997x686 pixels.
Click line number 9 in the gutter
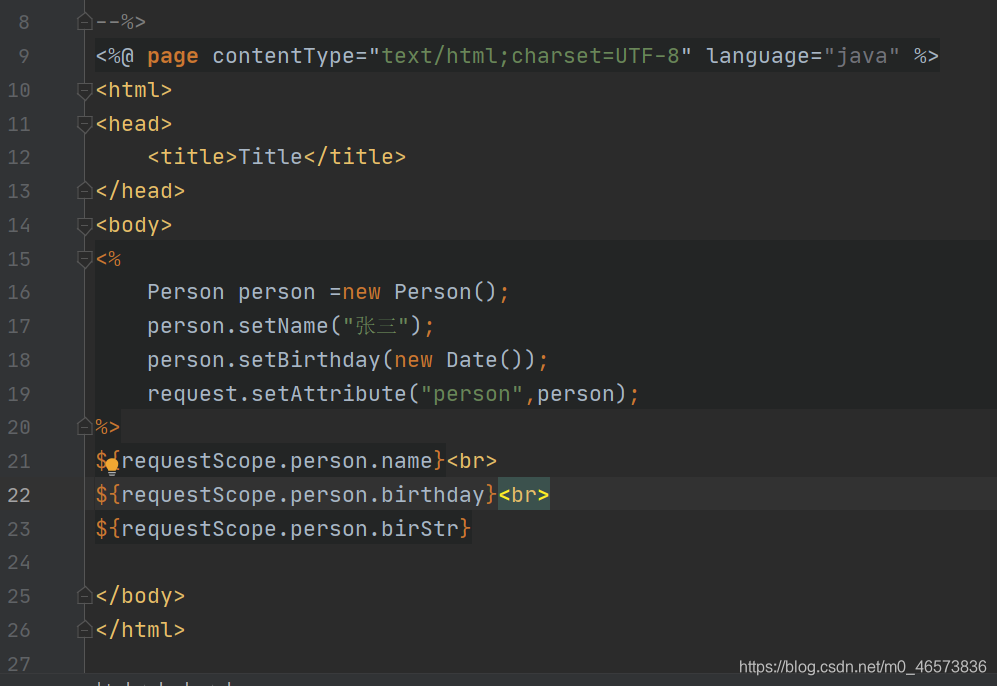[24, 57]
